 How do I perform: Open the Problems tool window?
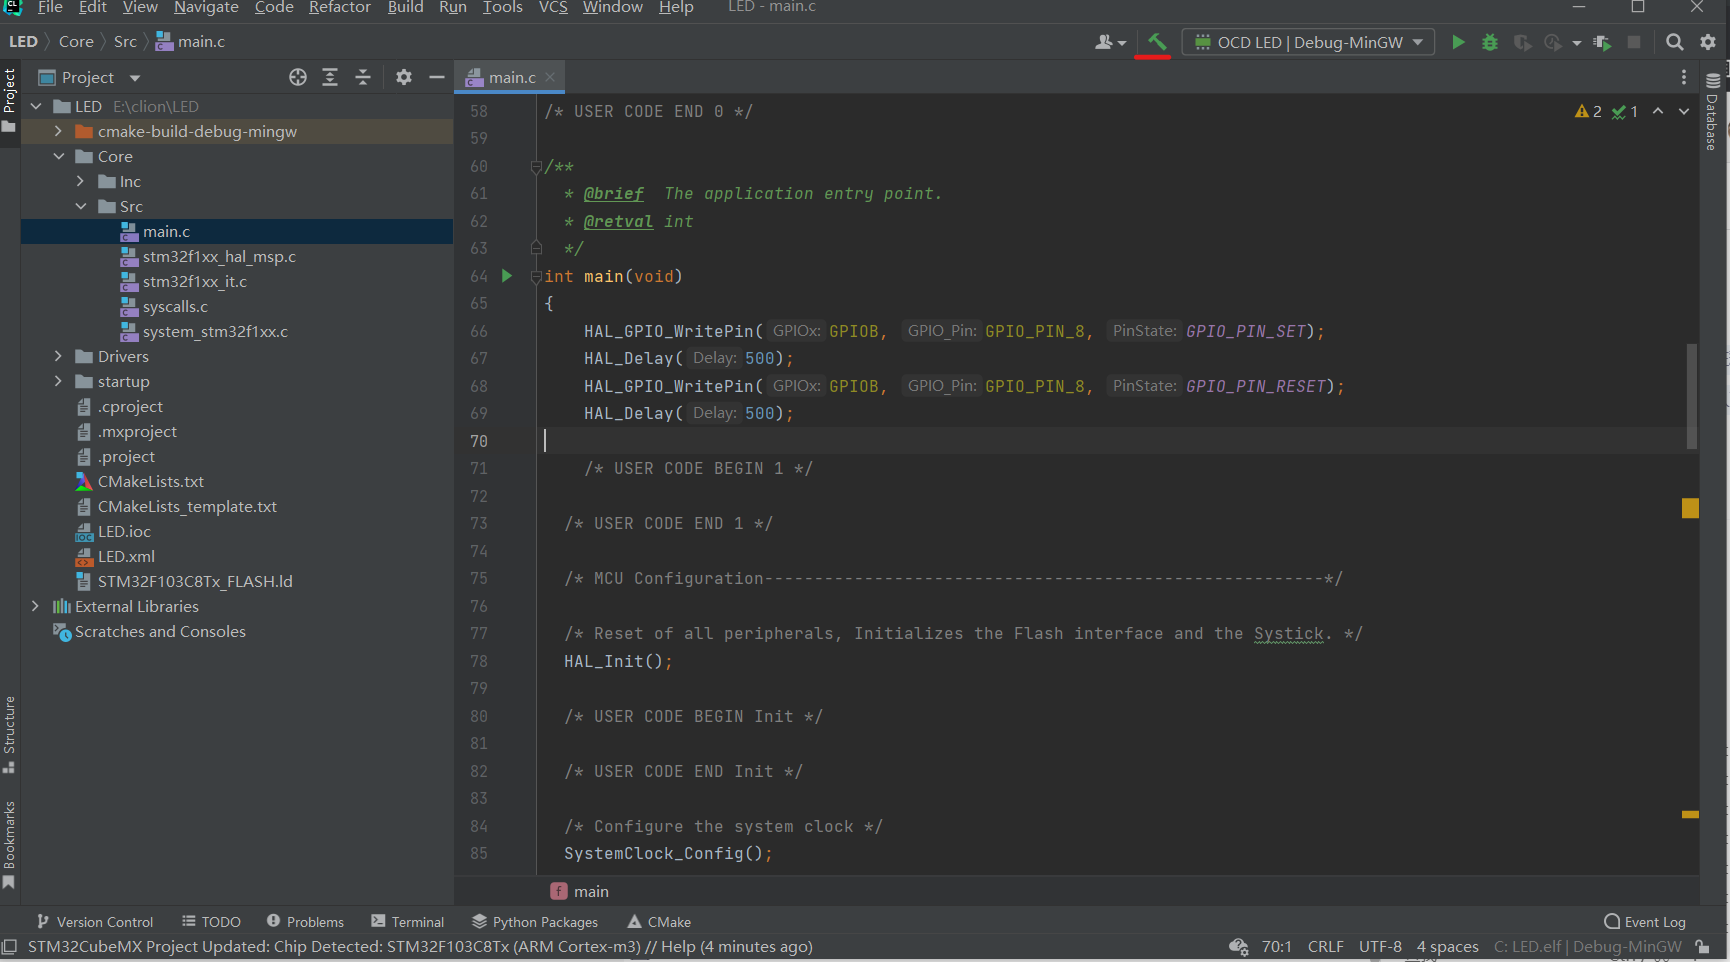tap(305, 922)
